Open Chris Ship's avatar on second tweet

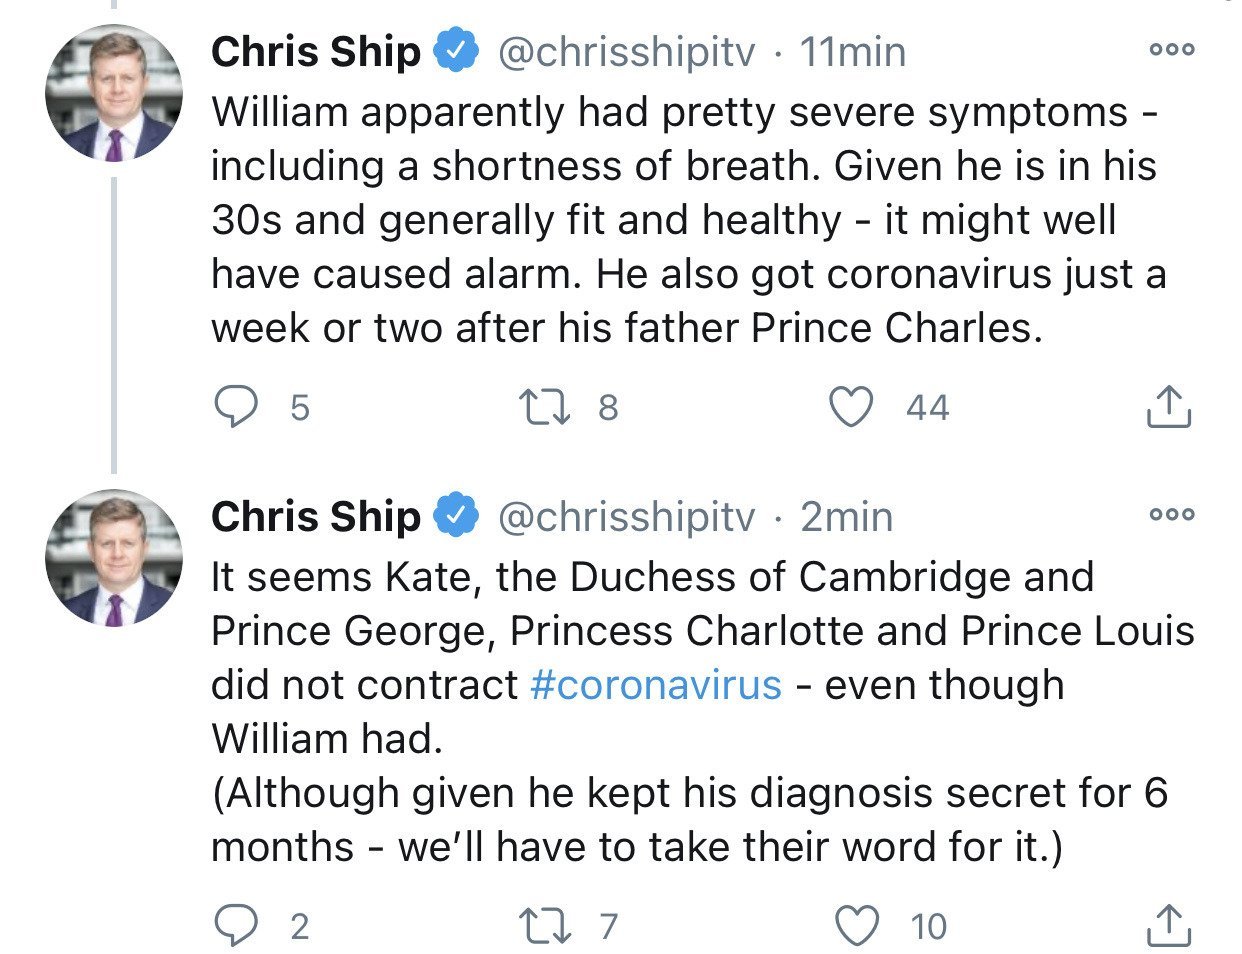(113, 558)
